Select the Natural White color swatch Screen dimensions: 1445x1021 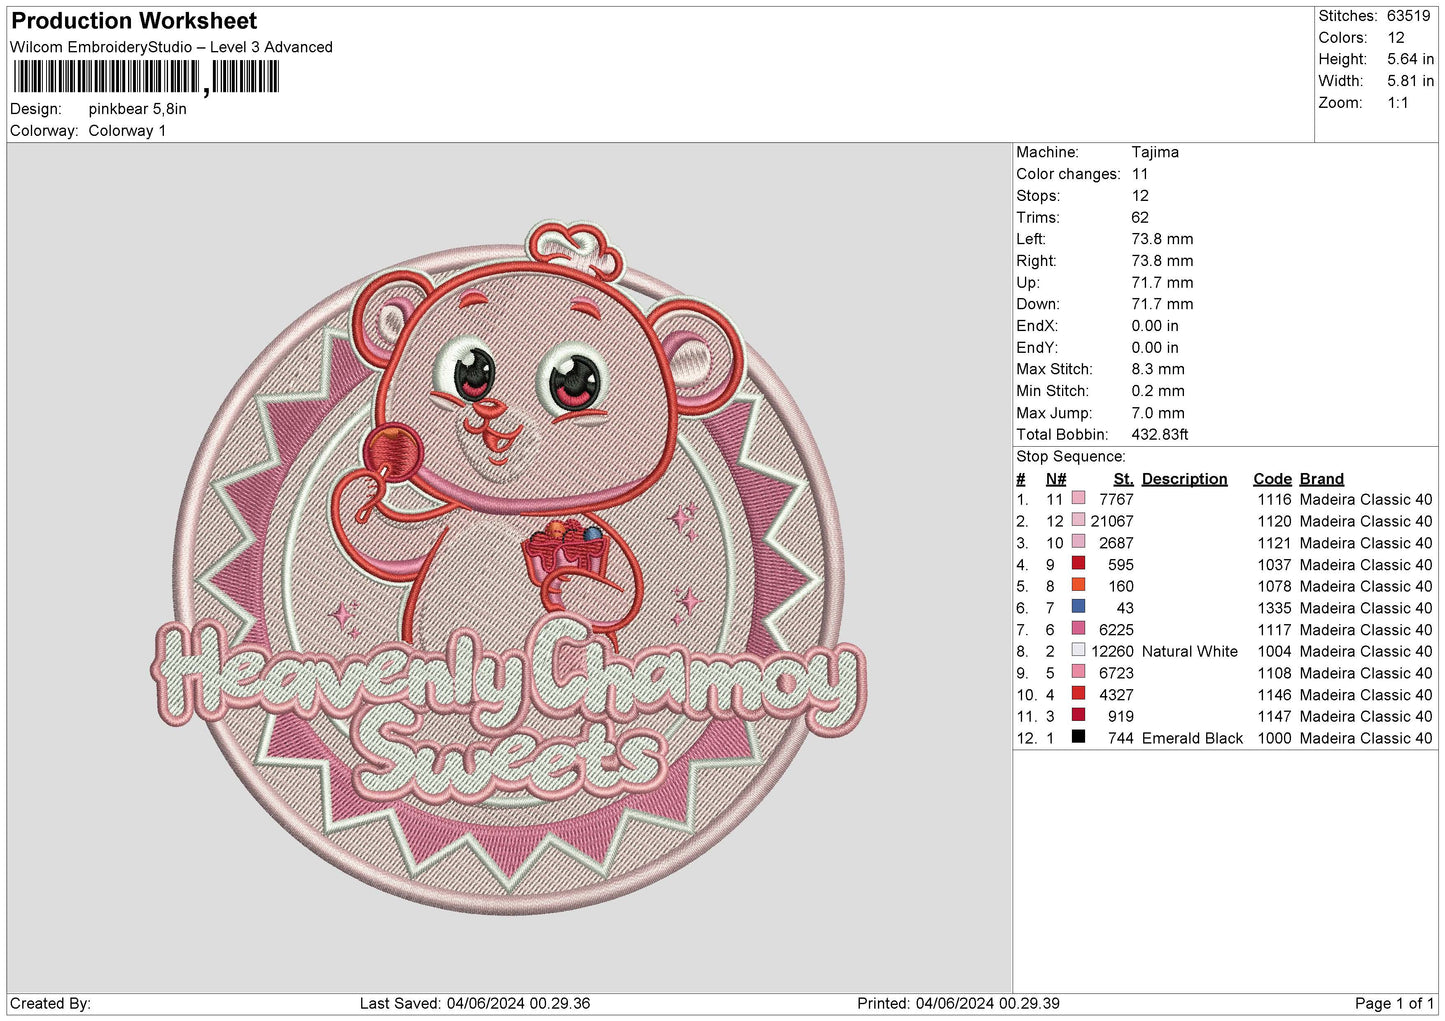[x=1078, y=650]
